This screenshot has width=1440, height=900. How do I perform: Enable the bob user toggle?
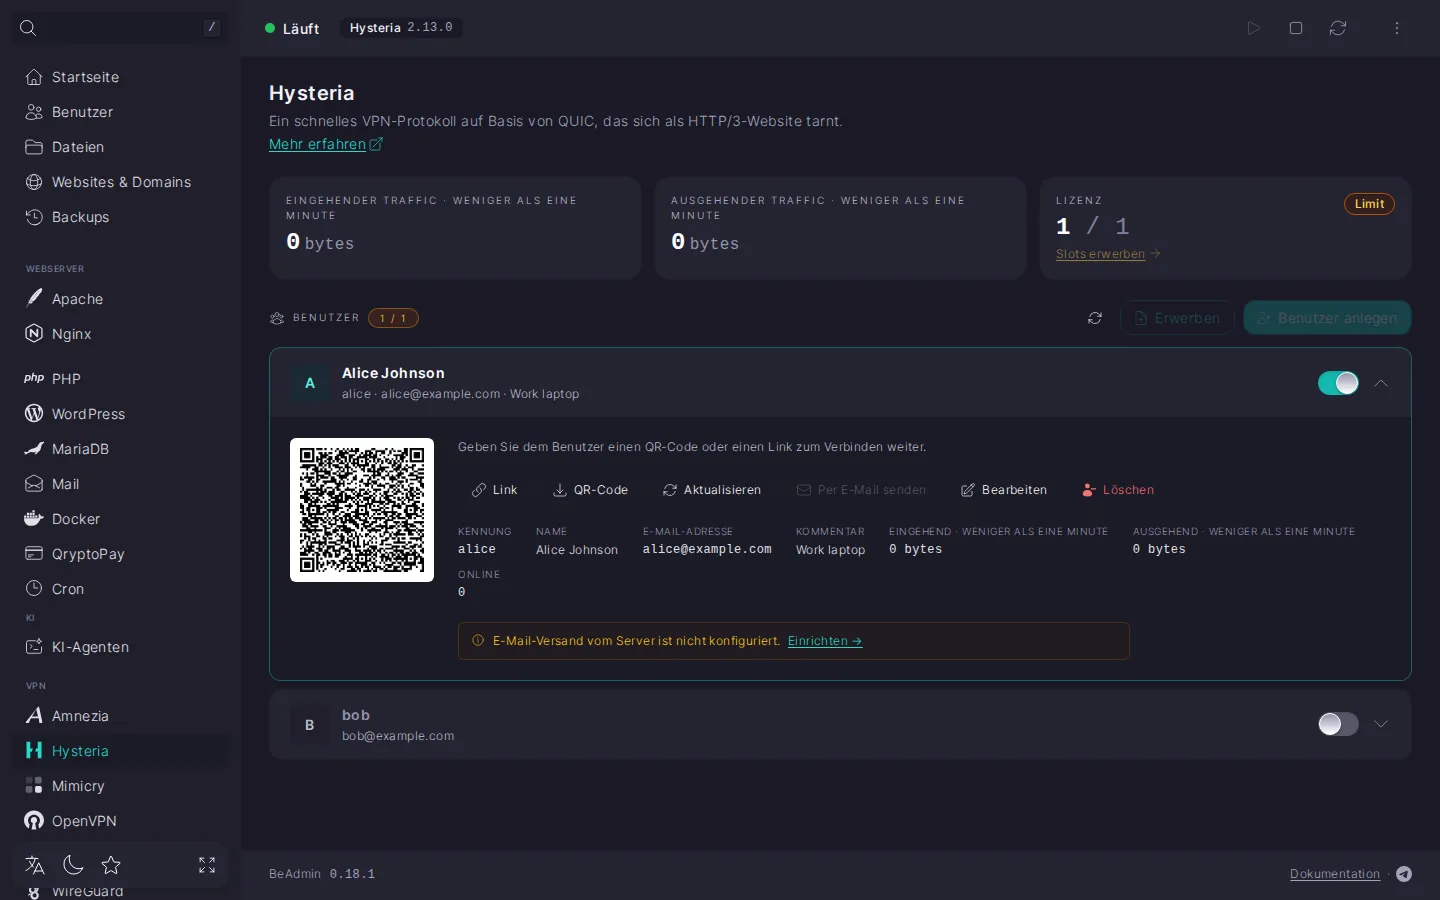(x=1338, y=724)
